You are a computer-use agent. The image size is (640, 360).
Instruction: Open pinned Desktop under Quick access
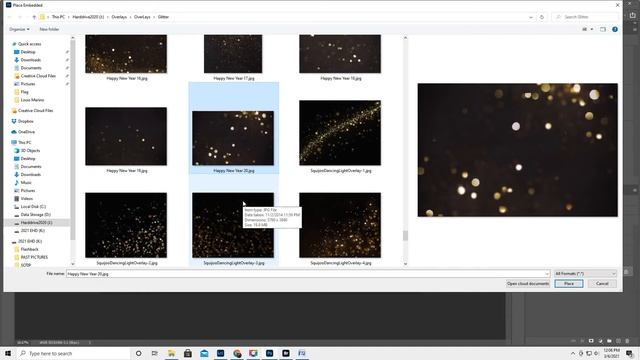28,52
